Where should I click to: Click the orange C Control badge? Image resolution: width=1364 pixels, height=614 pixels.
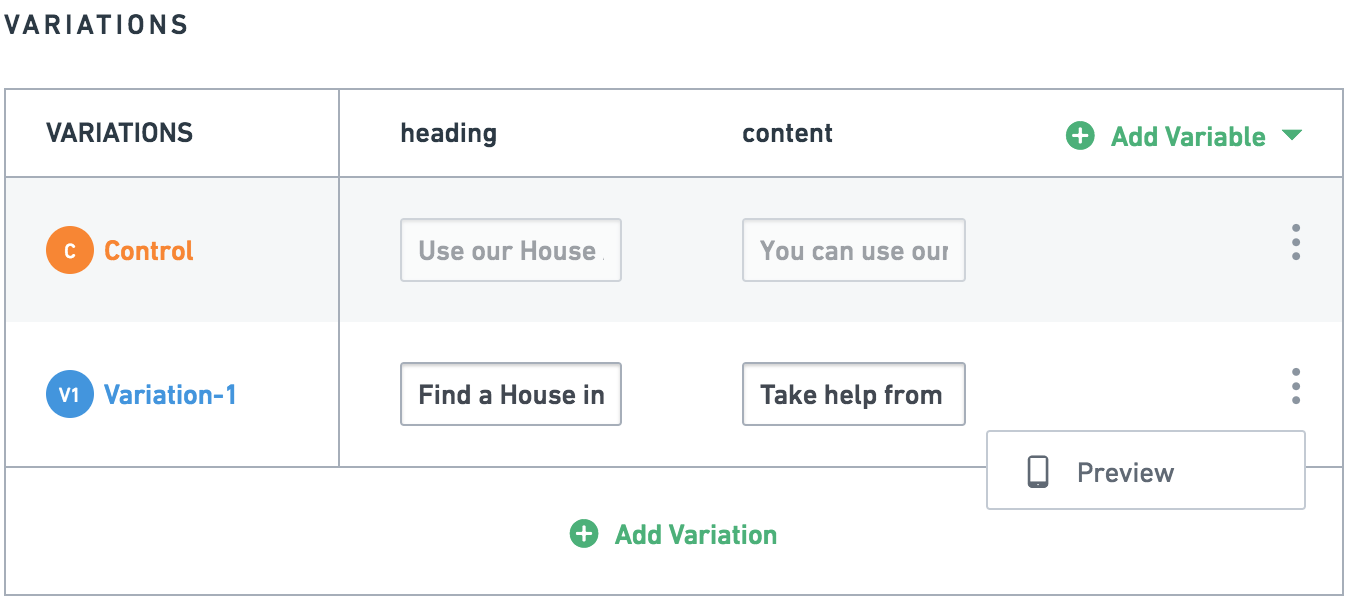[x=70, y=250]
